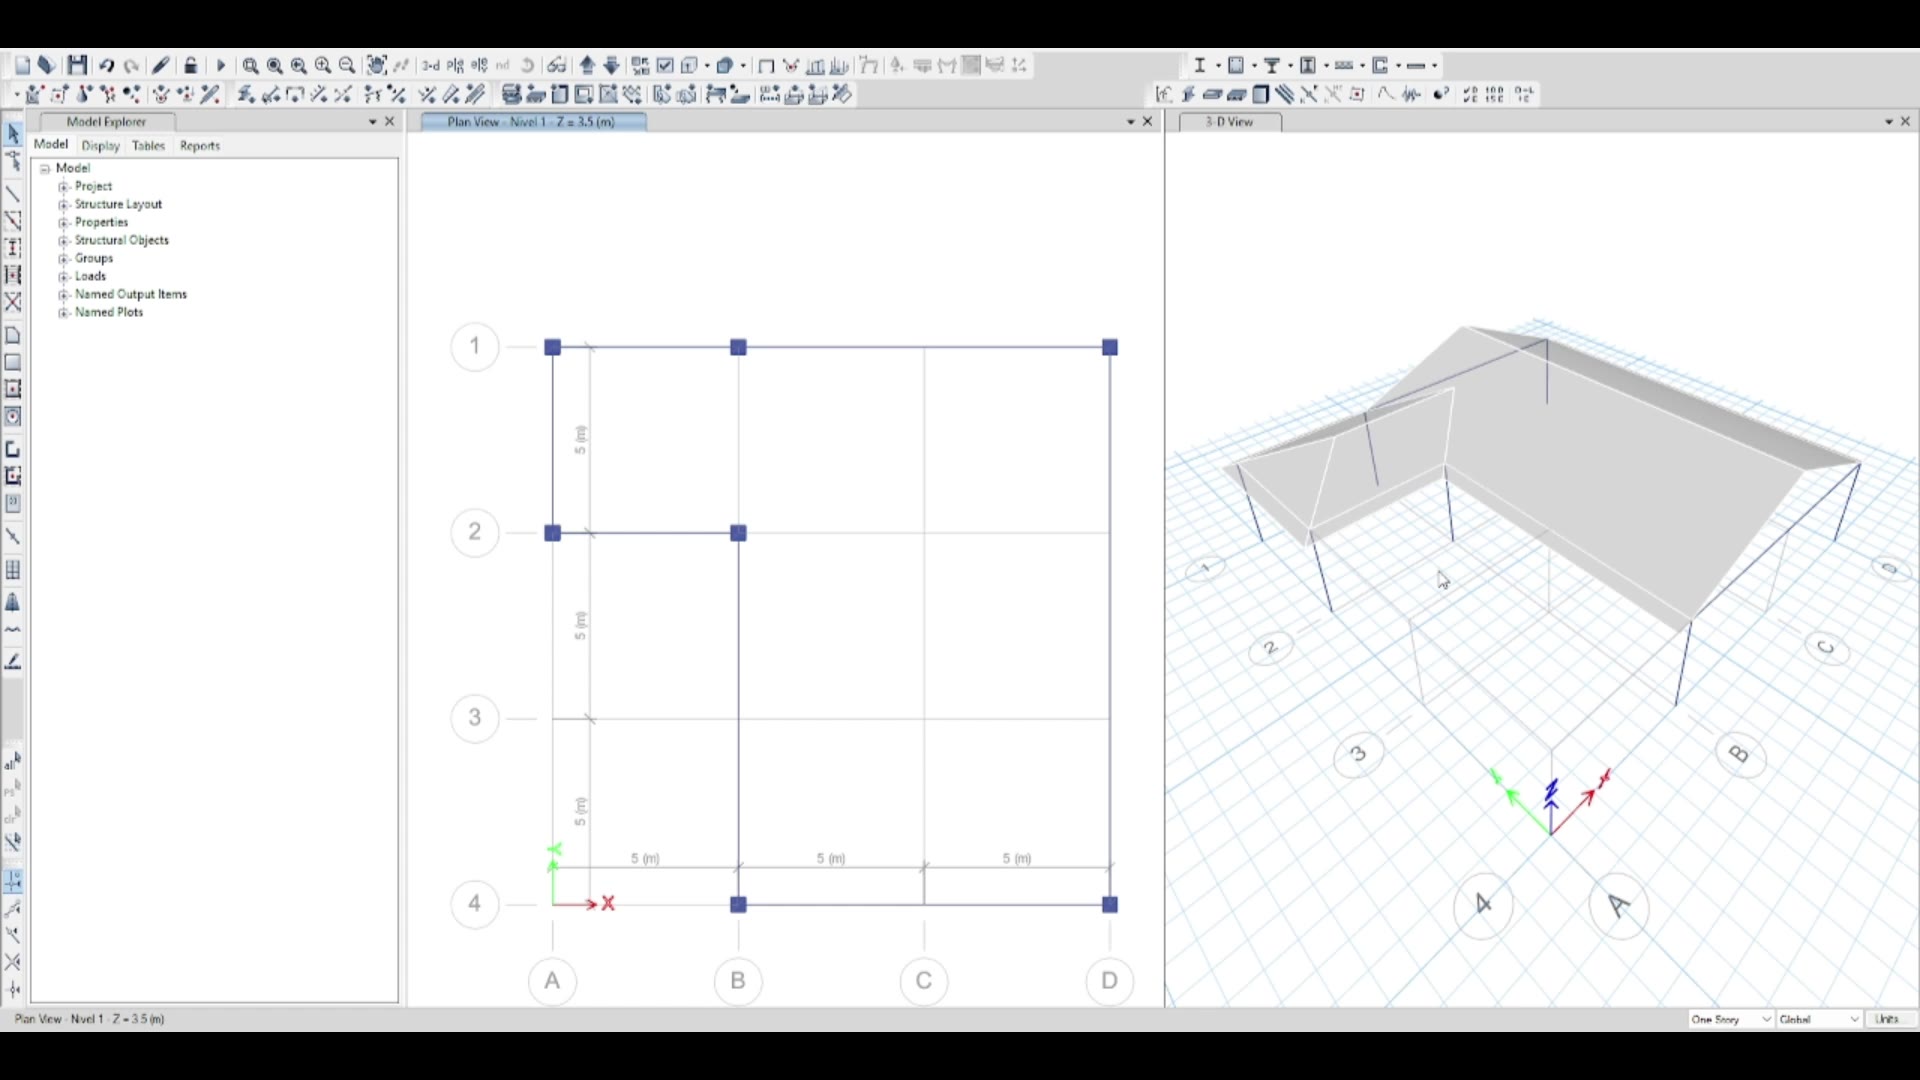Click the shear wall design C-shape icon
This screenshot has height=1080, width=1920.
coord(1380,66)
